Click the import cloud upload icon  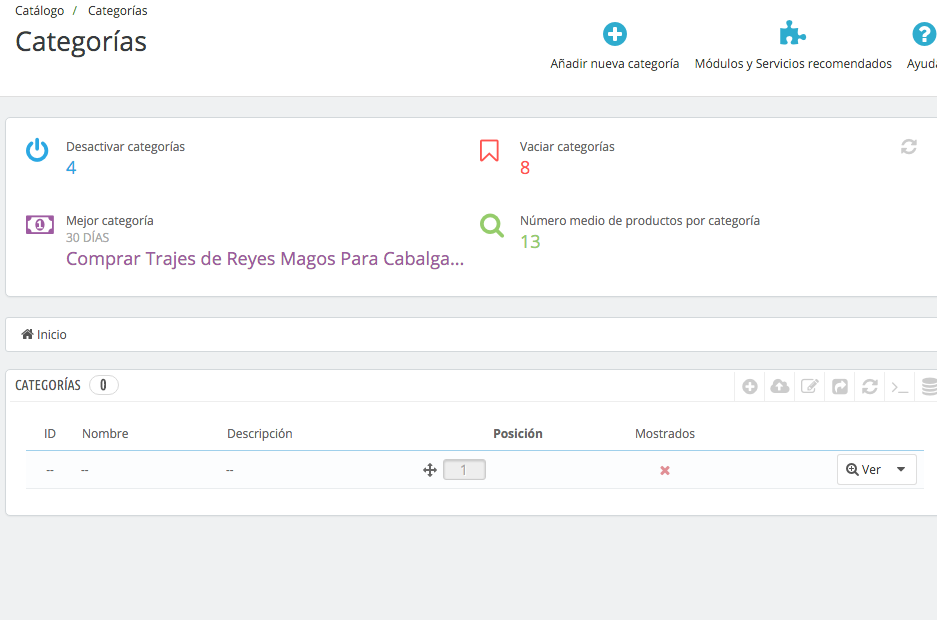tap(779, 386)
